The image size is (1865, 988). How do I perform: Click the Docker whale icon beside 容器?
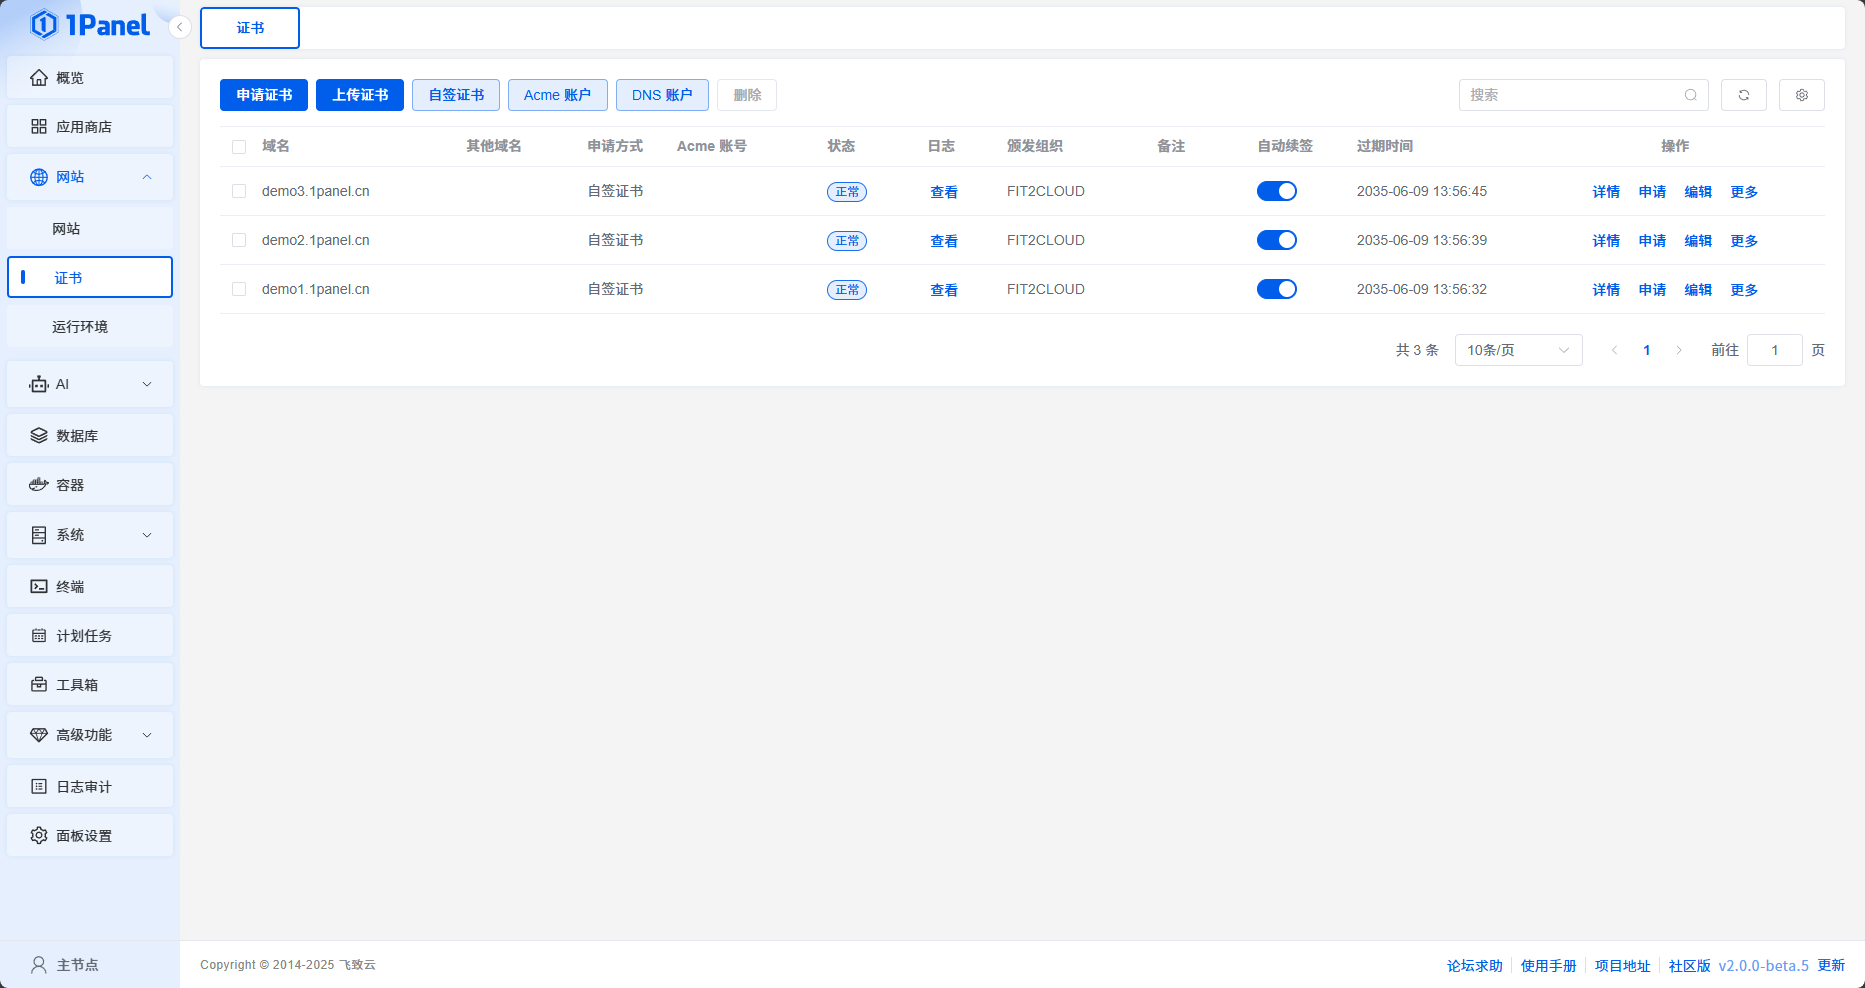click(39, 485)
